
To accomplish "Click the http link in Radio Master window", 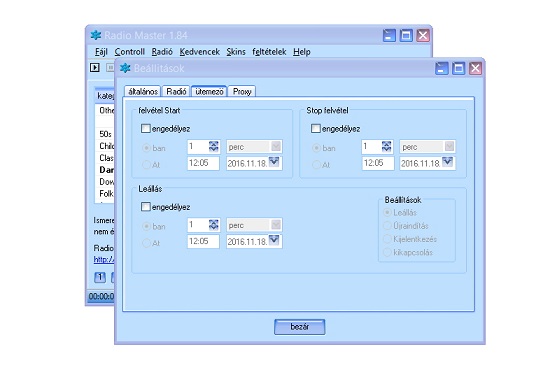I will tap(104, 260).
